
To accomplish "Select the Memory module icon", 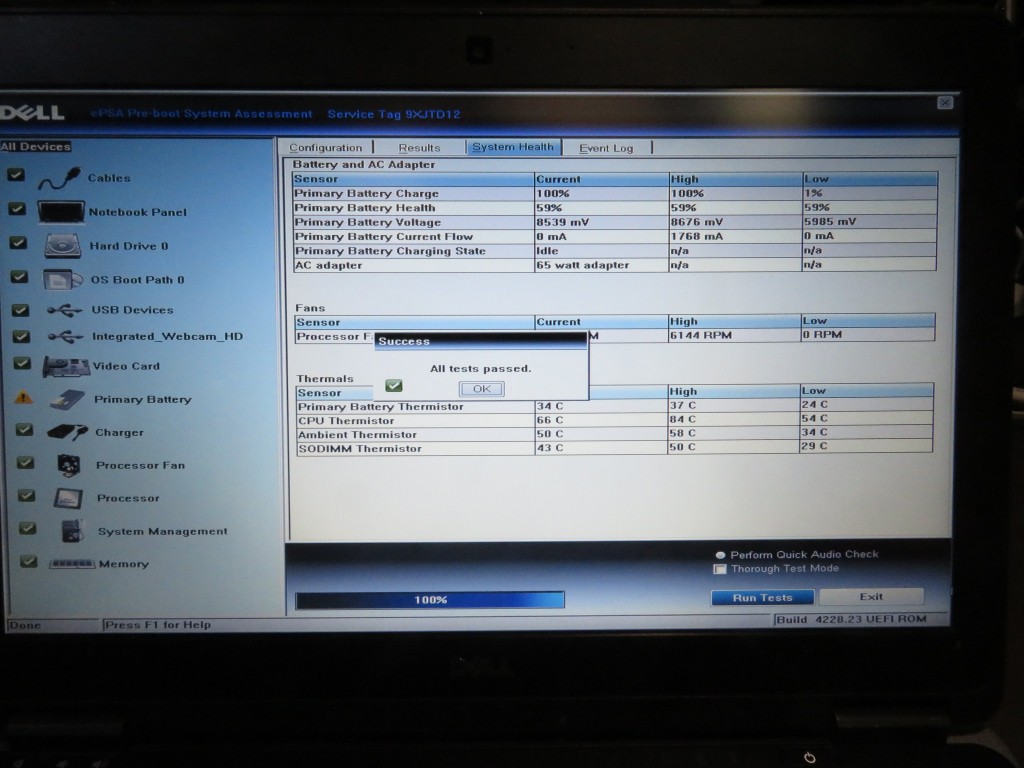I will 72,564.
